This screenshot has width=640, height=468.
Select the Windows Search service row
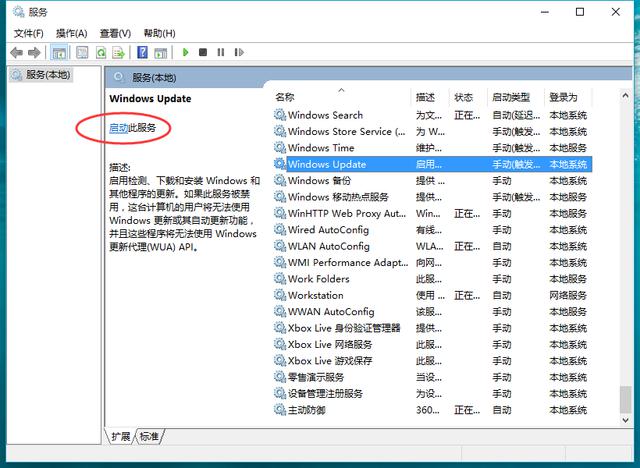click(x=432, y=115)
